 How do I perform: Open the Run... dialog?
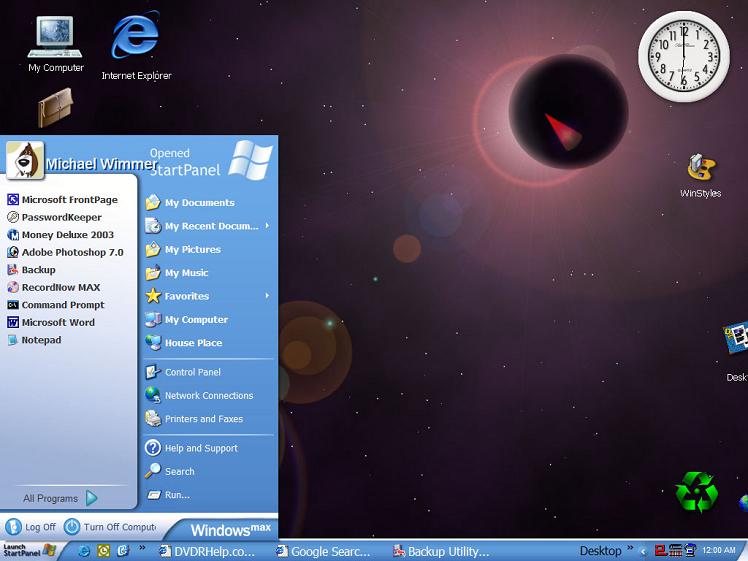(x=168, y=495)
